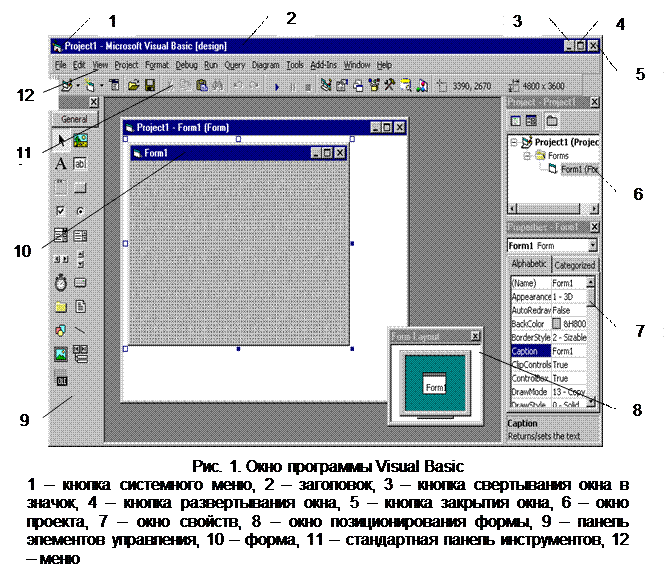Screen dimensions: 665x578
Task: Start the program with the Run arrow
Action: 277,87
